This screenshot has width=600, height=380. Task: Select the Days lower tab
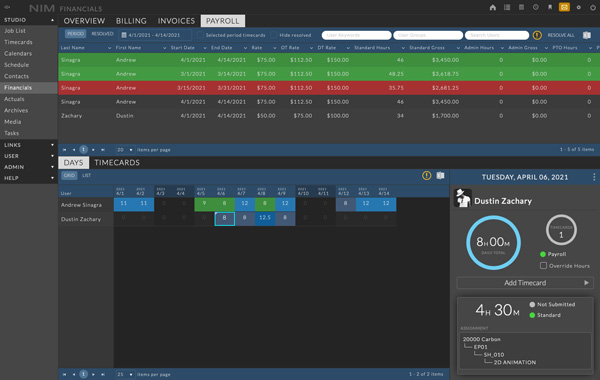point(73,163)
